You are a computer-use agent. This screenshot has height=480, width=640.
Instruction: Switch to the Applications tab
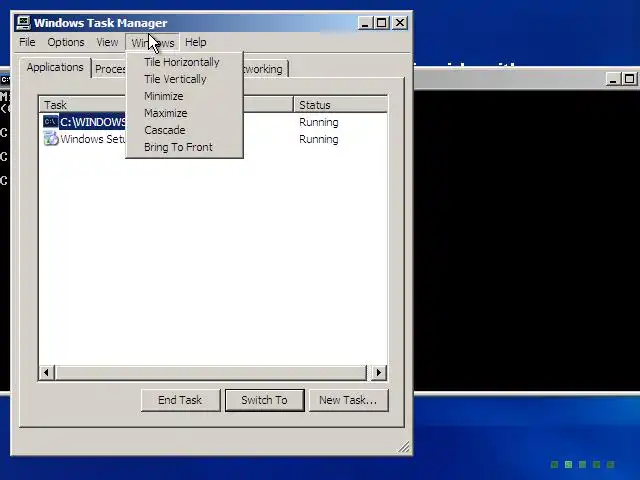pos(55,67)
